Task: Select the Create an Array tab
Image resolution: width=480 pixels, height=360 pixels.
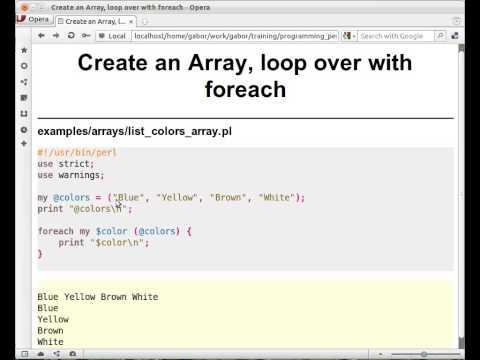Action: [95, 22]
